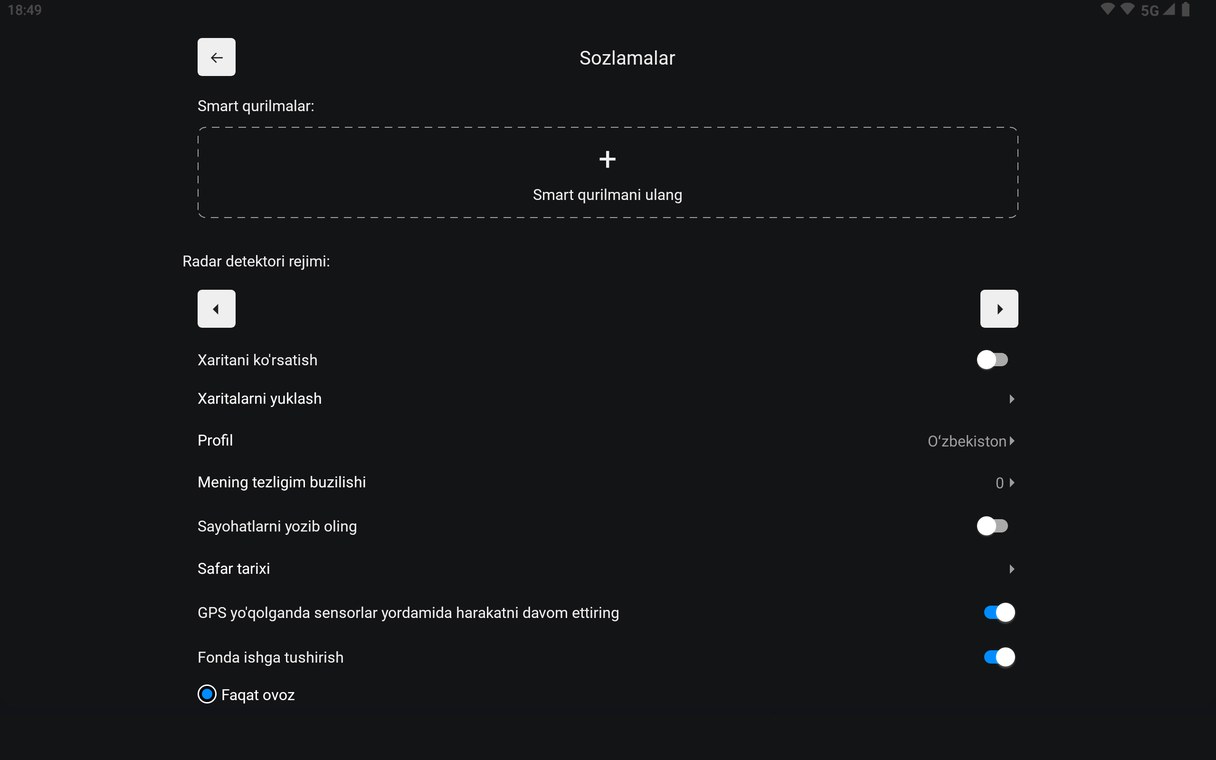Viewport: 1216px width, 760px height.
Task: Open the Profil settings row
Action: [x=607, y=441]
